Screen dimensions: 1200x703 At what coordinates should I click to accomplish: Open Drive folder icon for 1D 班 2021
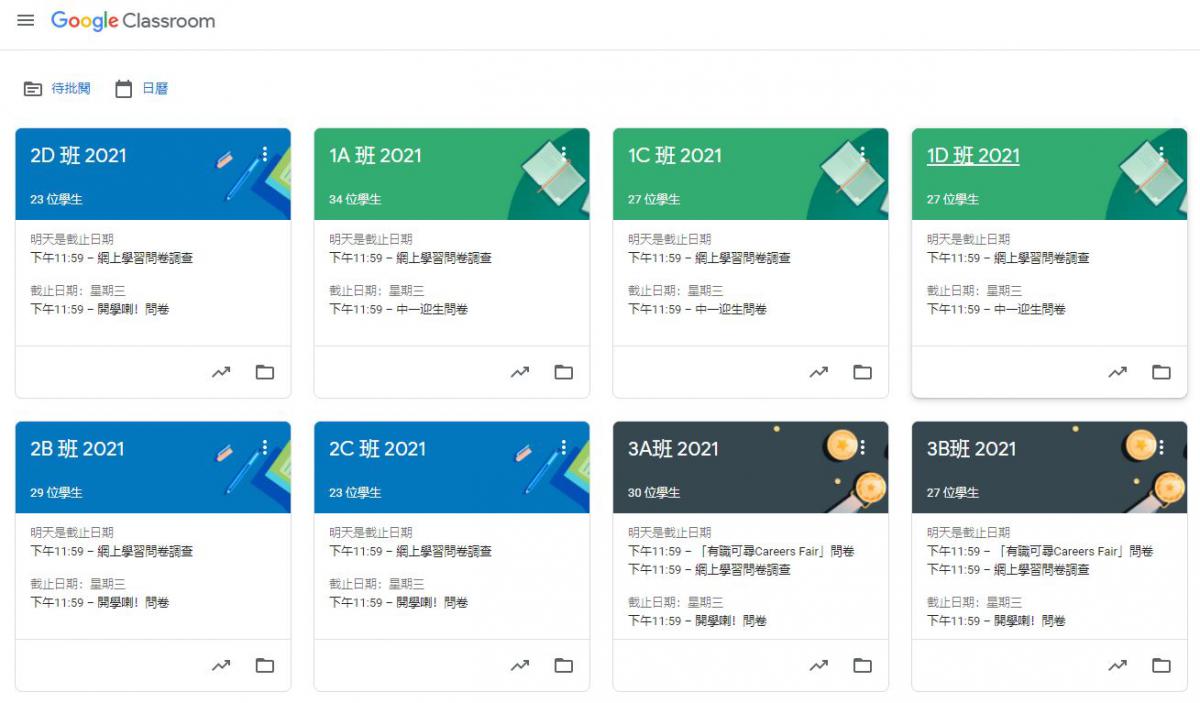pyautogui.click(x=1161, y=372)
